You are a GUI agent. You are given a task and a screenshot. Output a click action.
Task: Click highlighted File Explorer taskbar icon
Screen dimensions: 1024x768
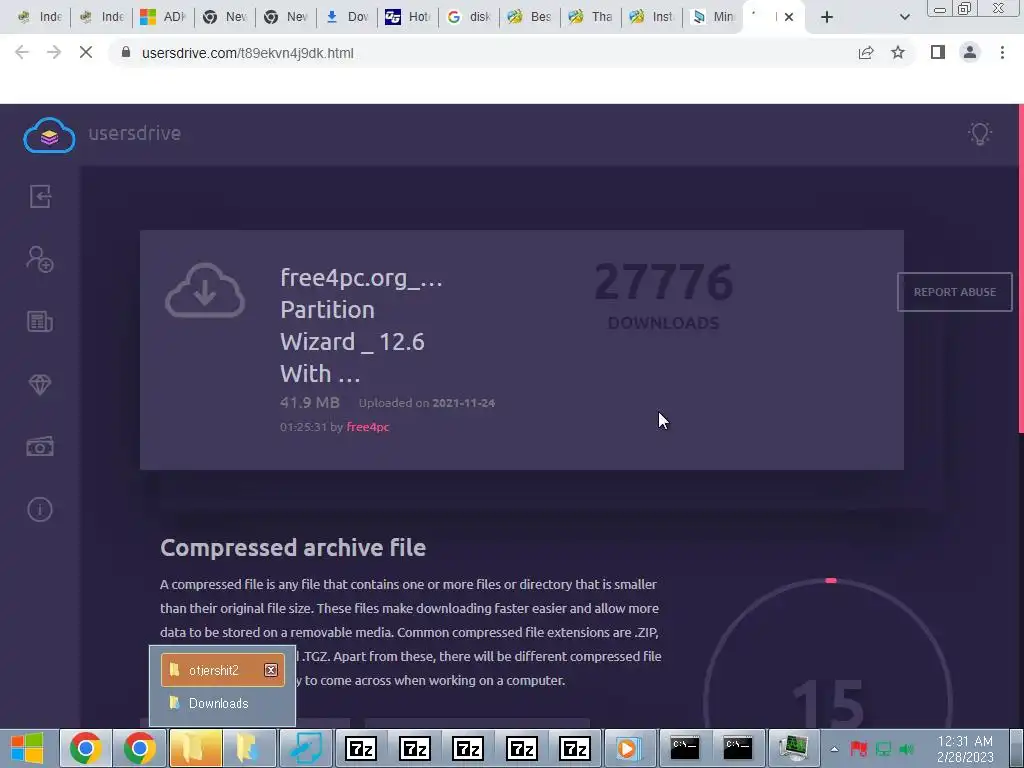195,748
